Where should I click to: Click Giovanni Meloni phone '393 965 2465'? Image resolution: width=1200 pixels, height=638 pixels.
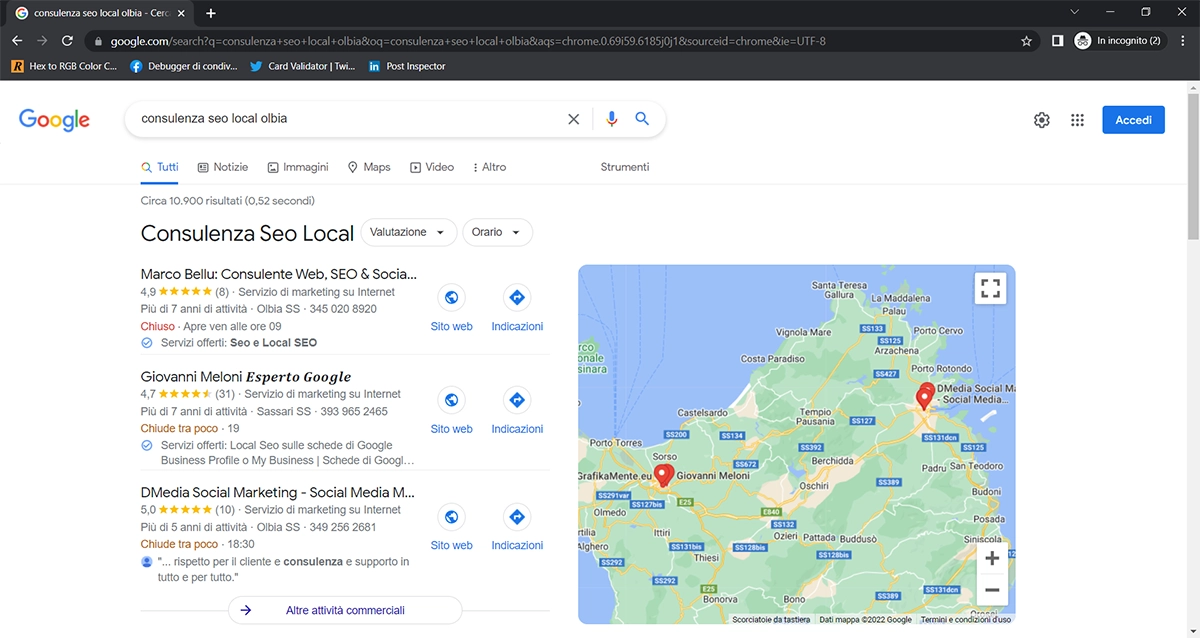tap(354, 411)
